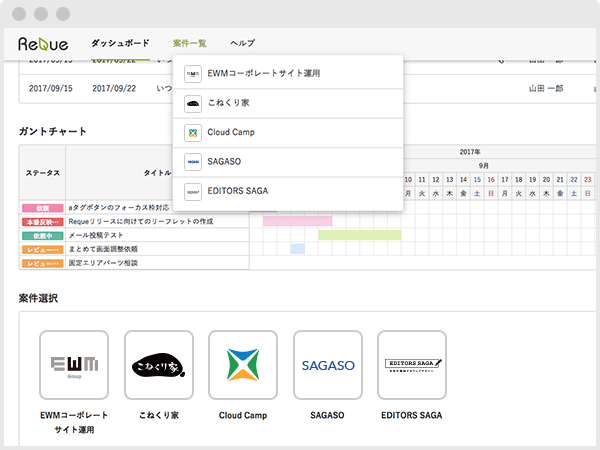
Task: Open the ヘルプ menu
Action: (x=242, y=43)
